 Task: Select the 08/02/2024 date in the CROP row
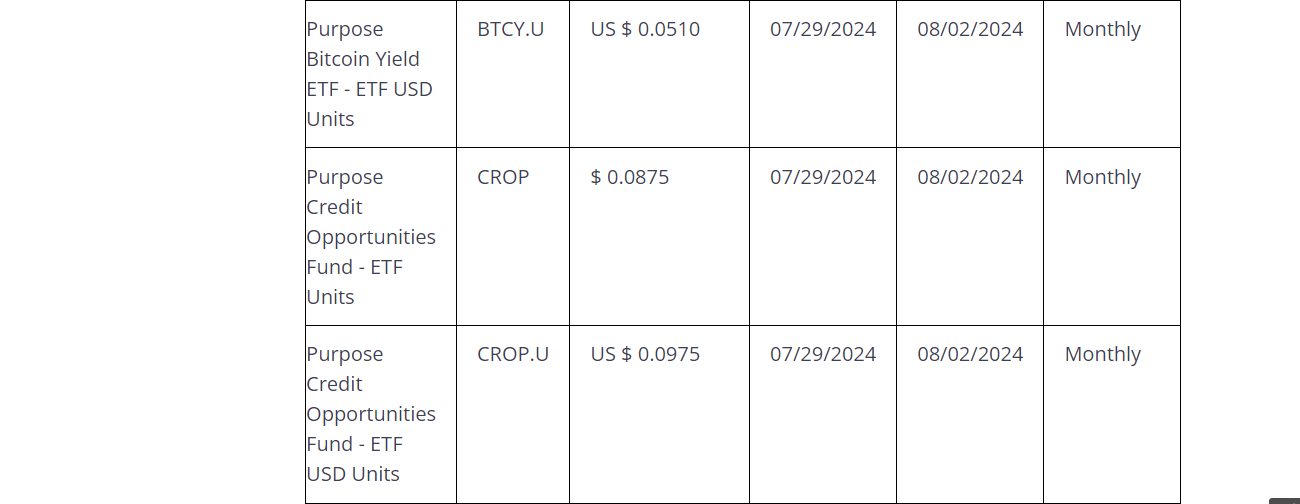tap(970, 177)
